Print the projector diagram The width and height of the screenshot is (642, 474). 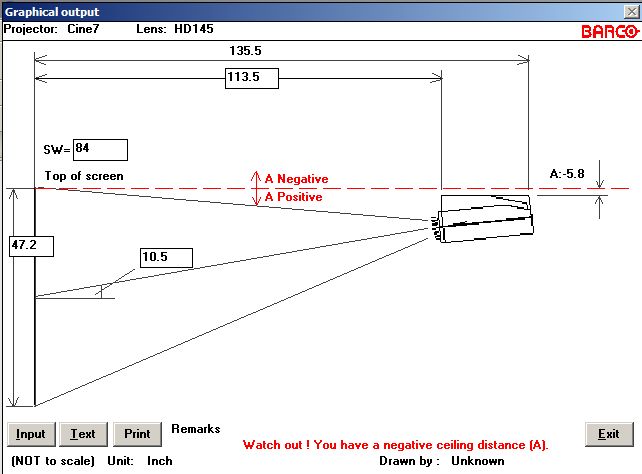[137, 434]
